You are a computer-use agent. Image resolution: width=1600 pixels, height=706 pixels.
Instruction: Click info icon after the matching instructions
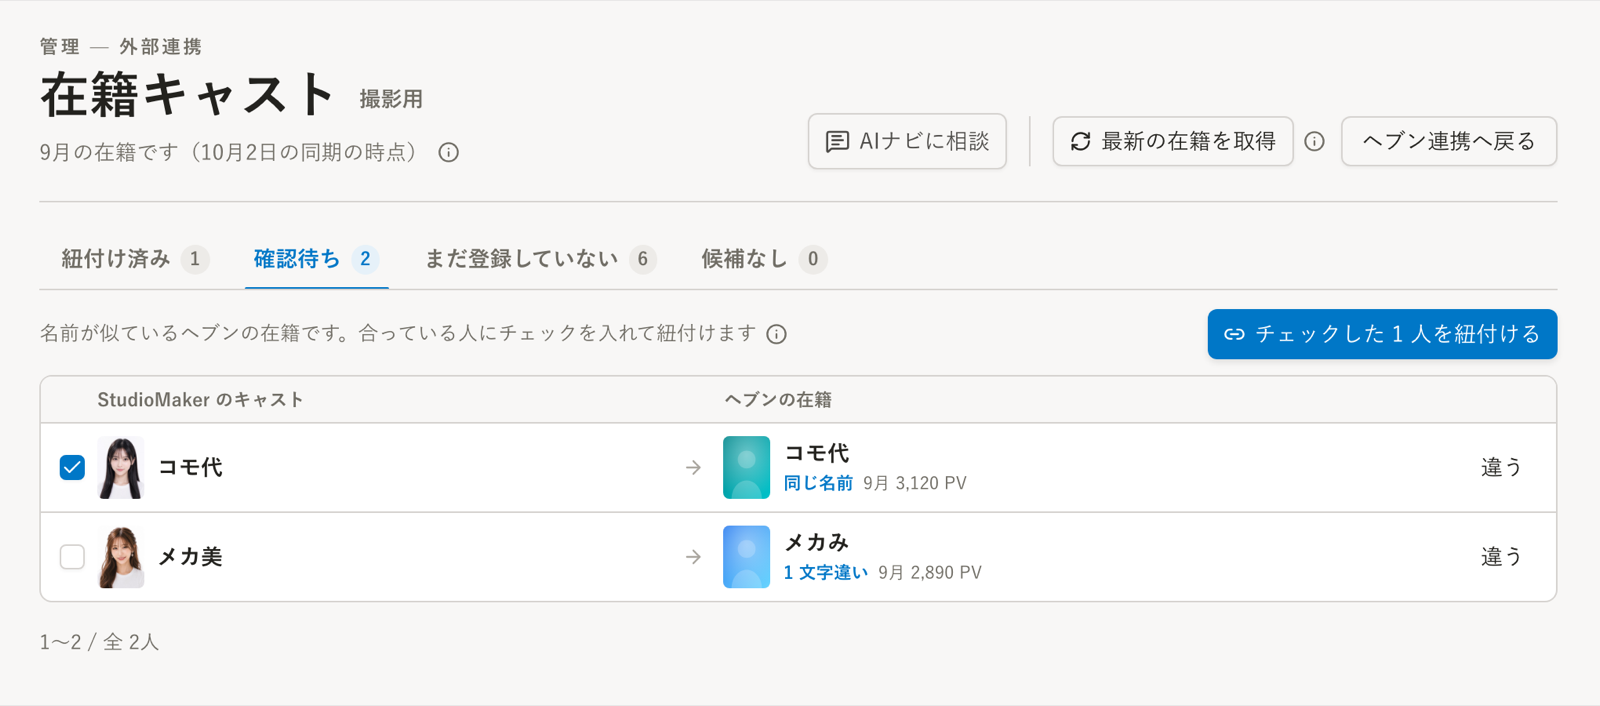[x=777, y=334]
